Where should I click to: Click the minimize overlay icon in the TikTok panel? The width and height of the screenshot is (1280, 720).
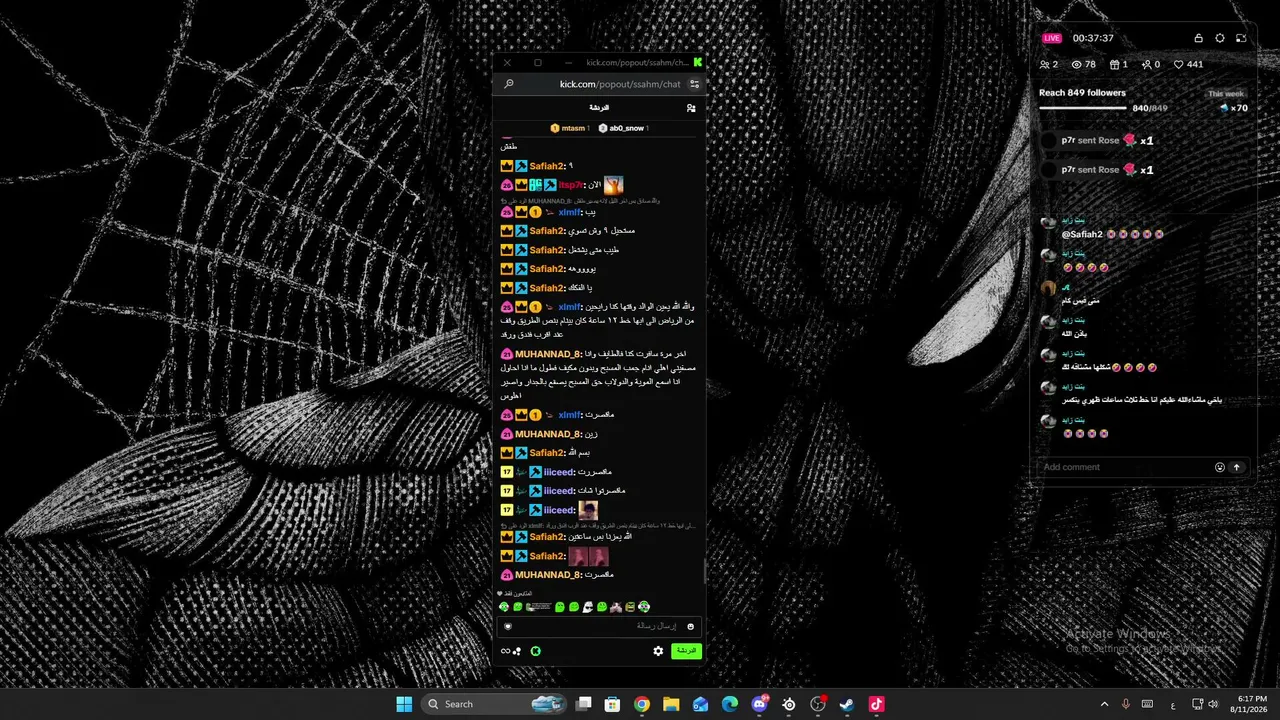click(x=1241, y=38)
